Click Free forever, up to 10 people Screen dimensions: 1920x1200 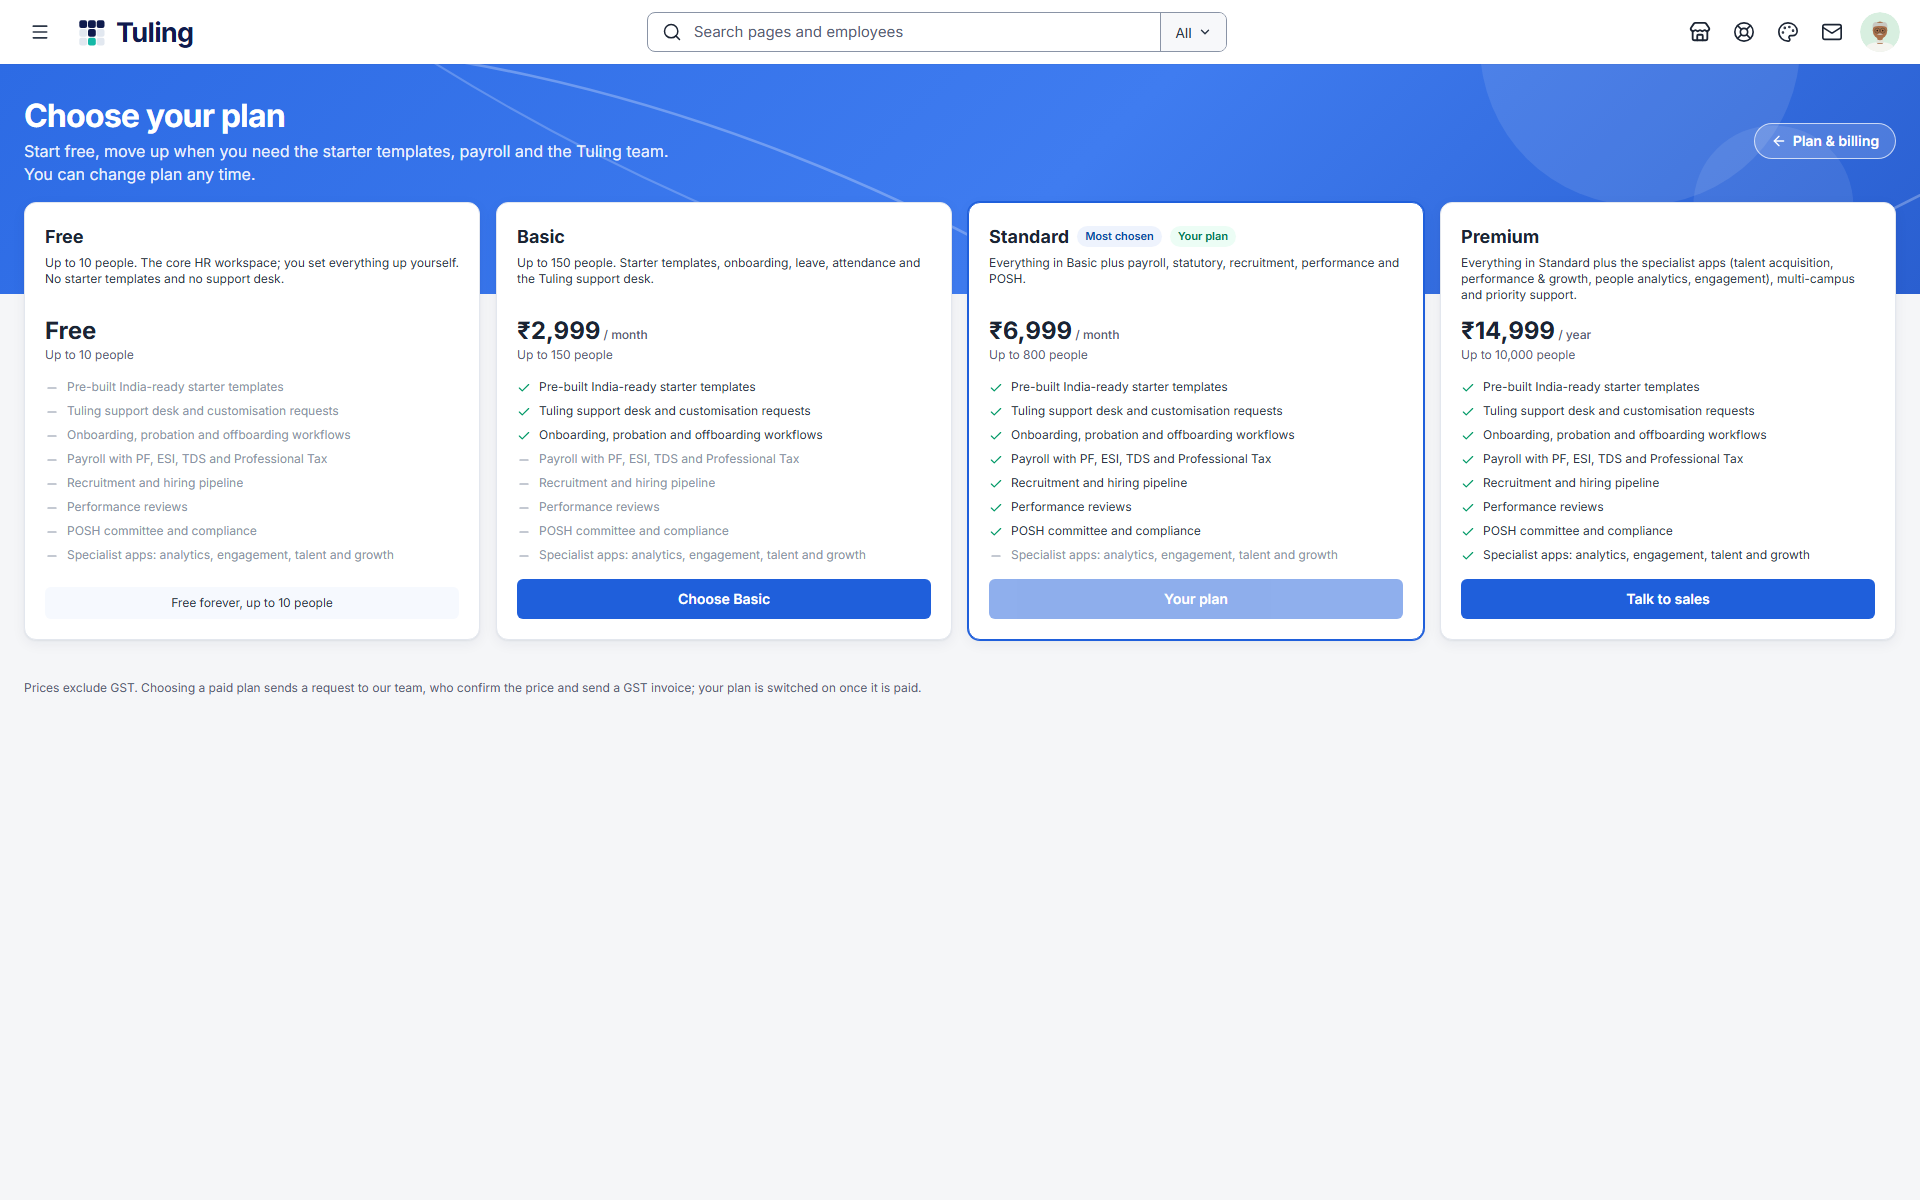pos(252,603)
